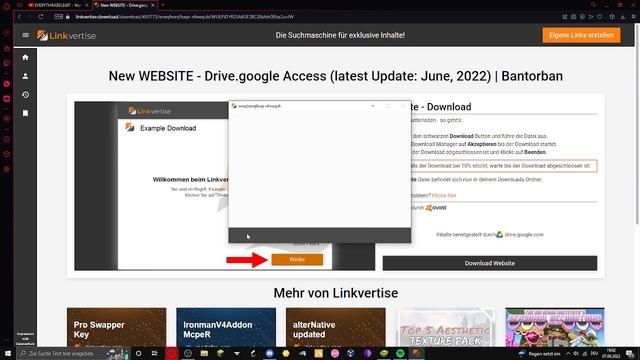Open the alterNative updated card
Viewport: 640px width, 360px height.
tap(336, 327)
